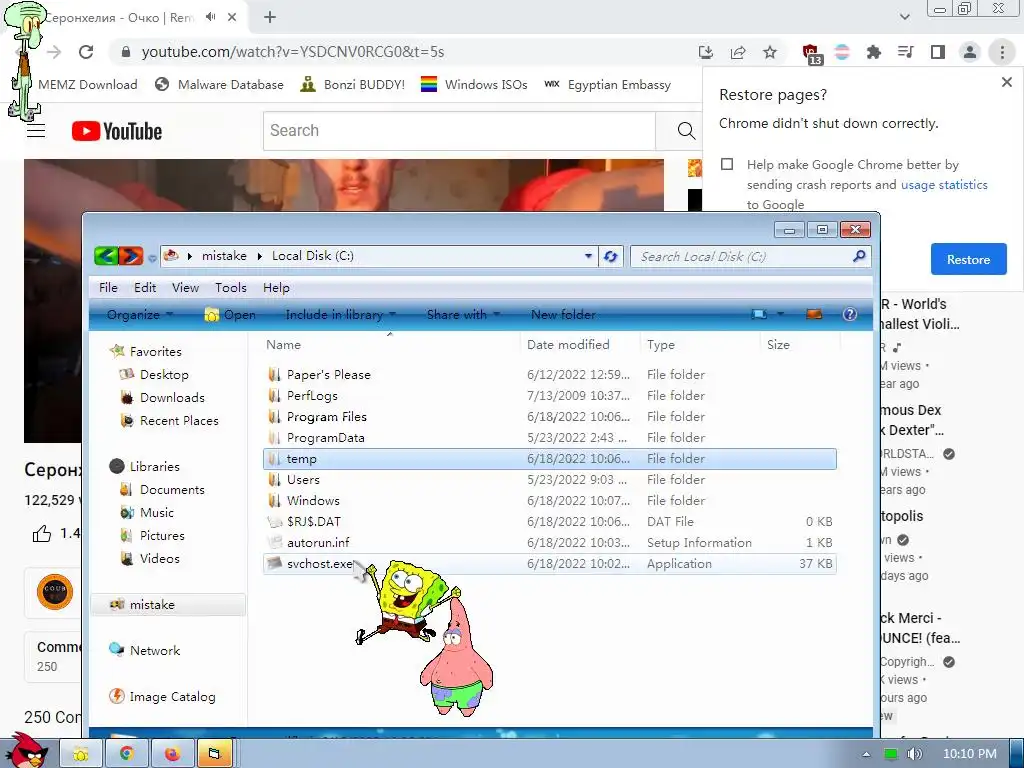The width and height of the screenshot is (1024, 768).
Task: Click Open in the Explorer toolbar
Action: pyautogui.click(x=230, y=314)
